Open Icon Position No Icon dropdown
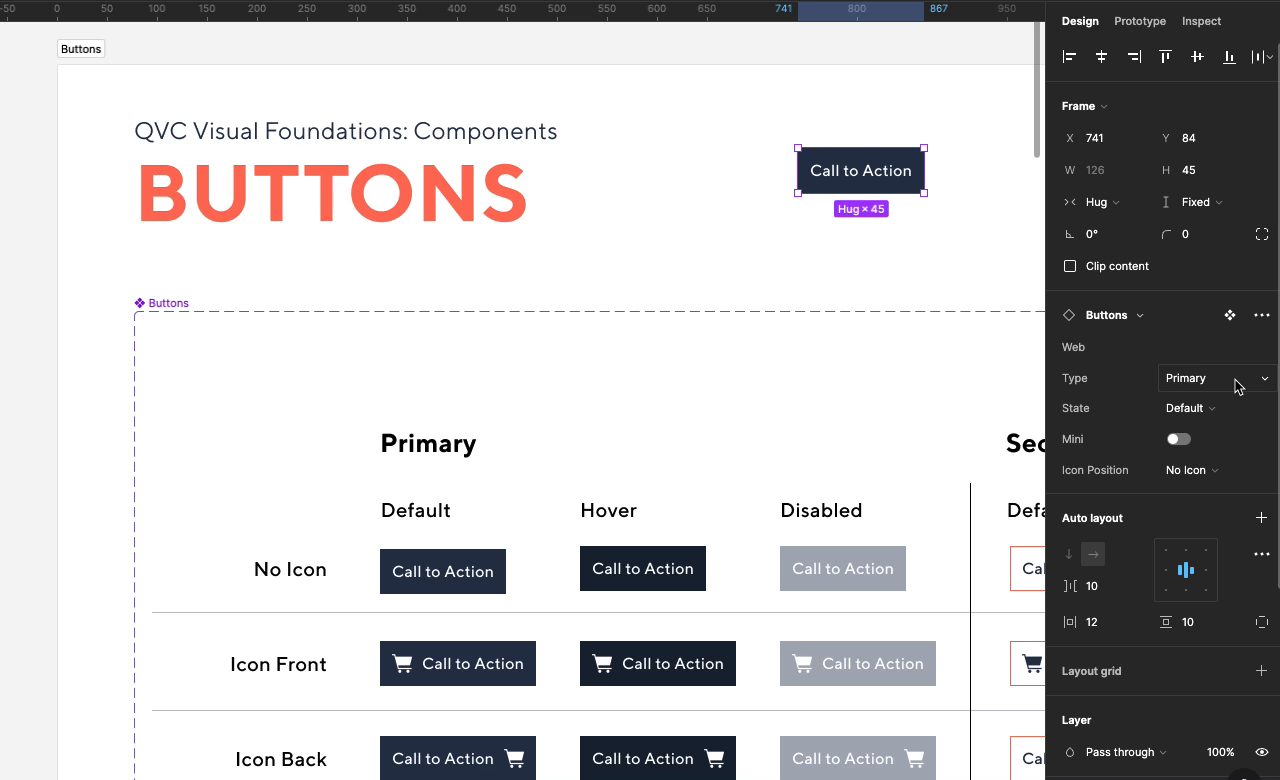Image resolution: width=1280 pixels, height=780 pixels. pos(1192,470)
